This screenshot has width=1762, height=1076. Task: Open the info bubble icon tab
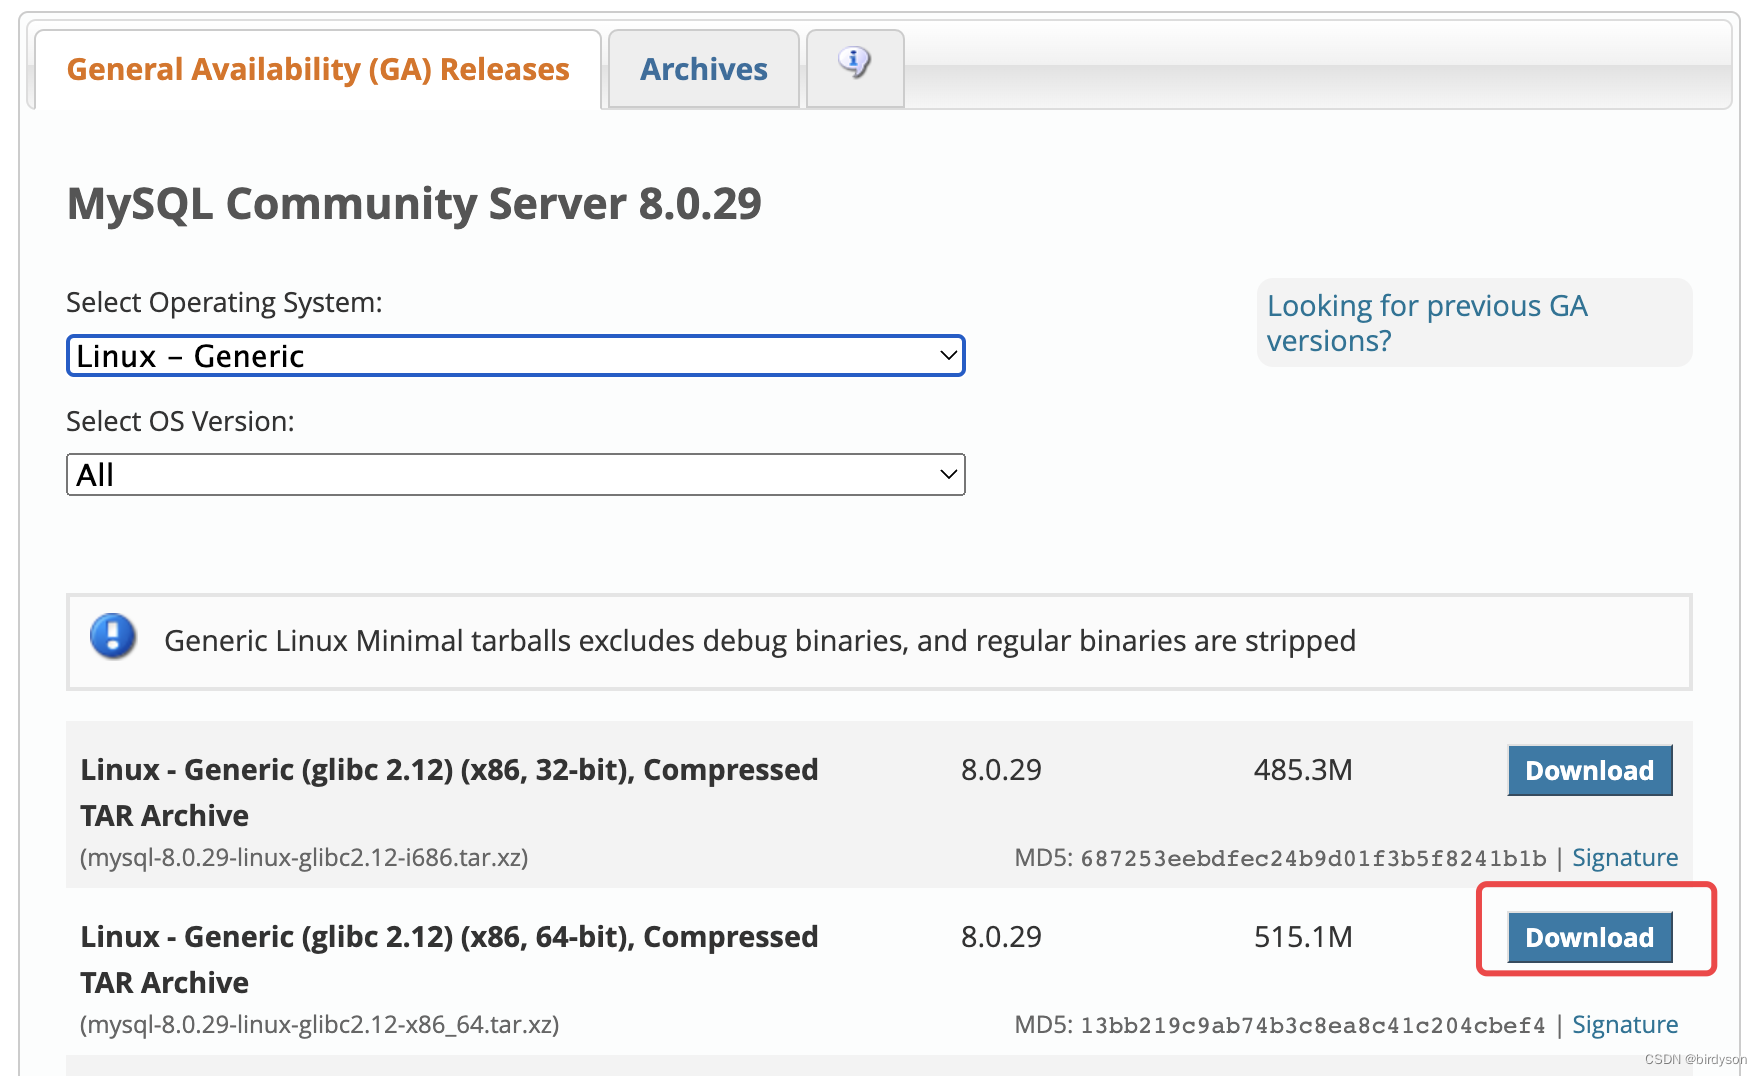point(855,68)
